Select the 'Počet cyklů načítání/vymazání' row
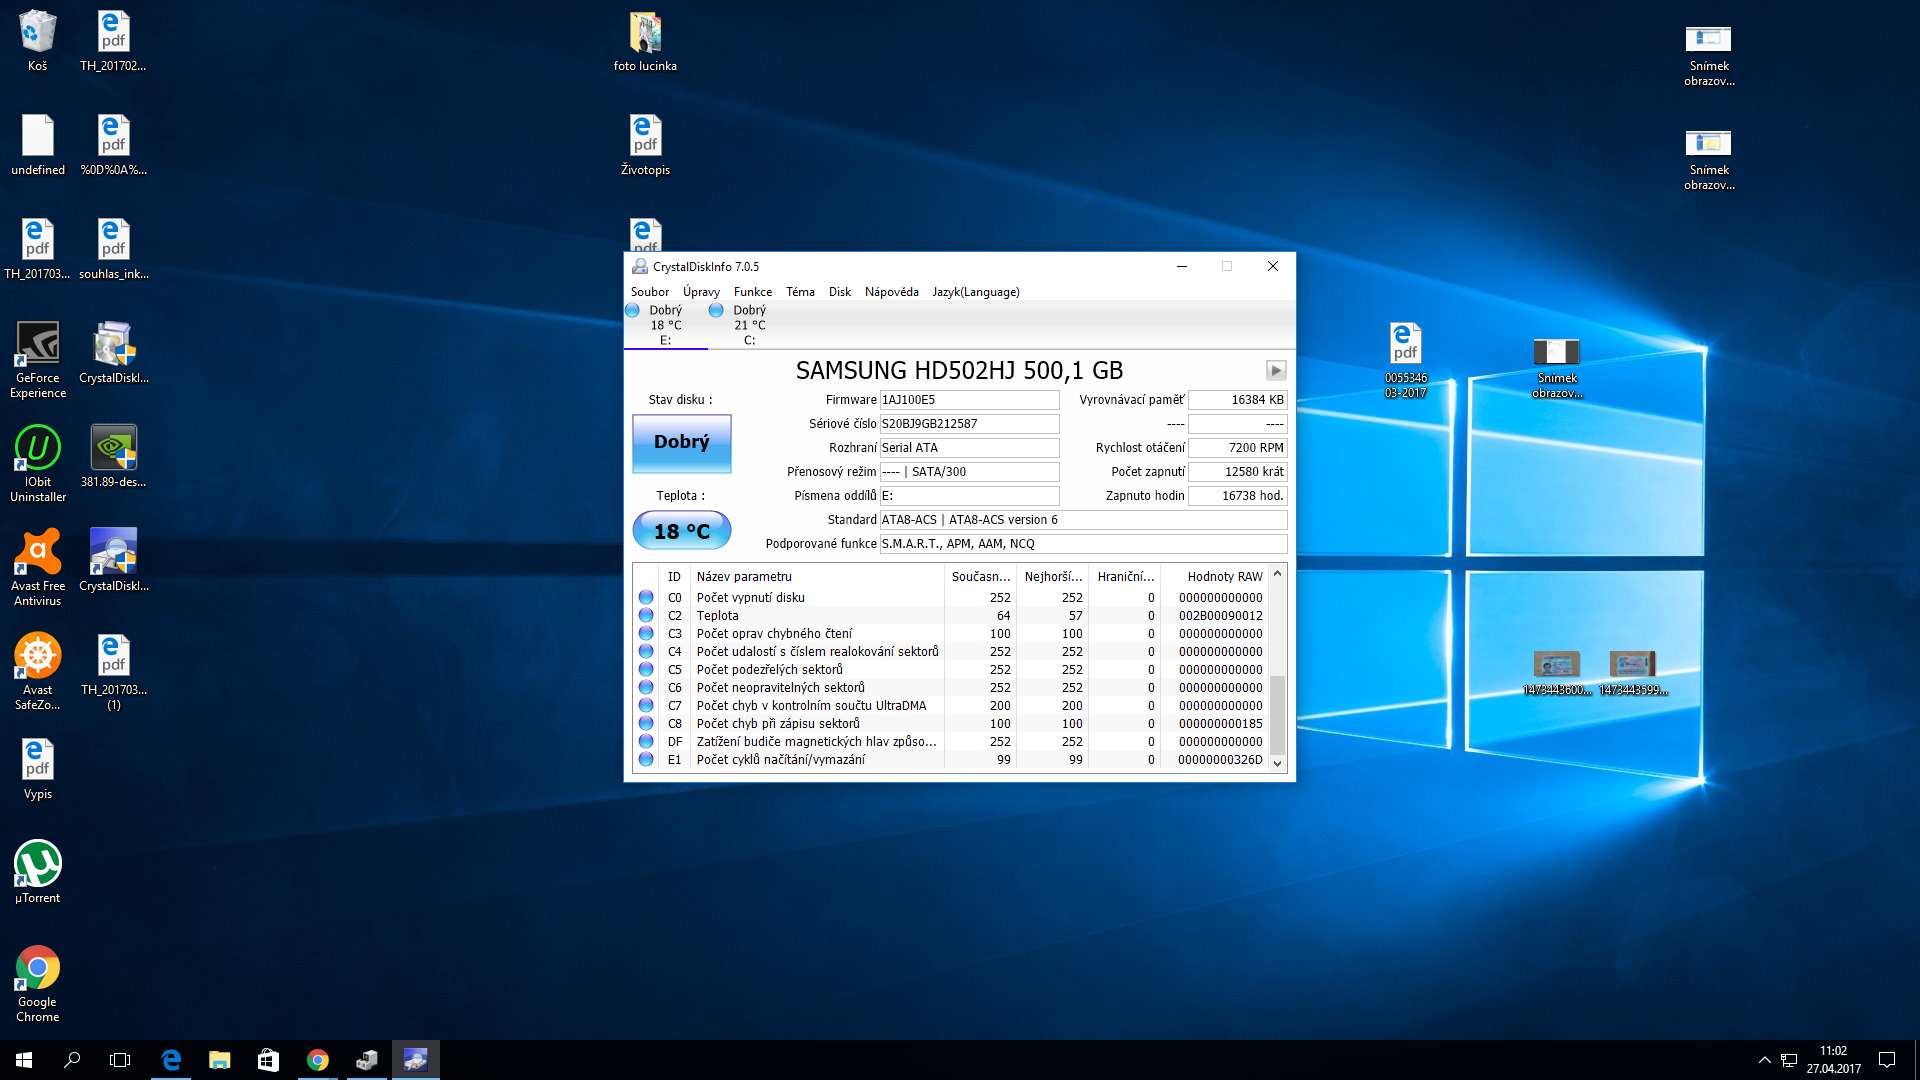The height and width of the screenshot is (1080, 1920). (x=951, y=760)
